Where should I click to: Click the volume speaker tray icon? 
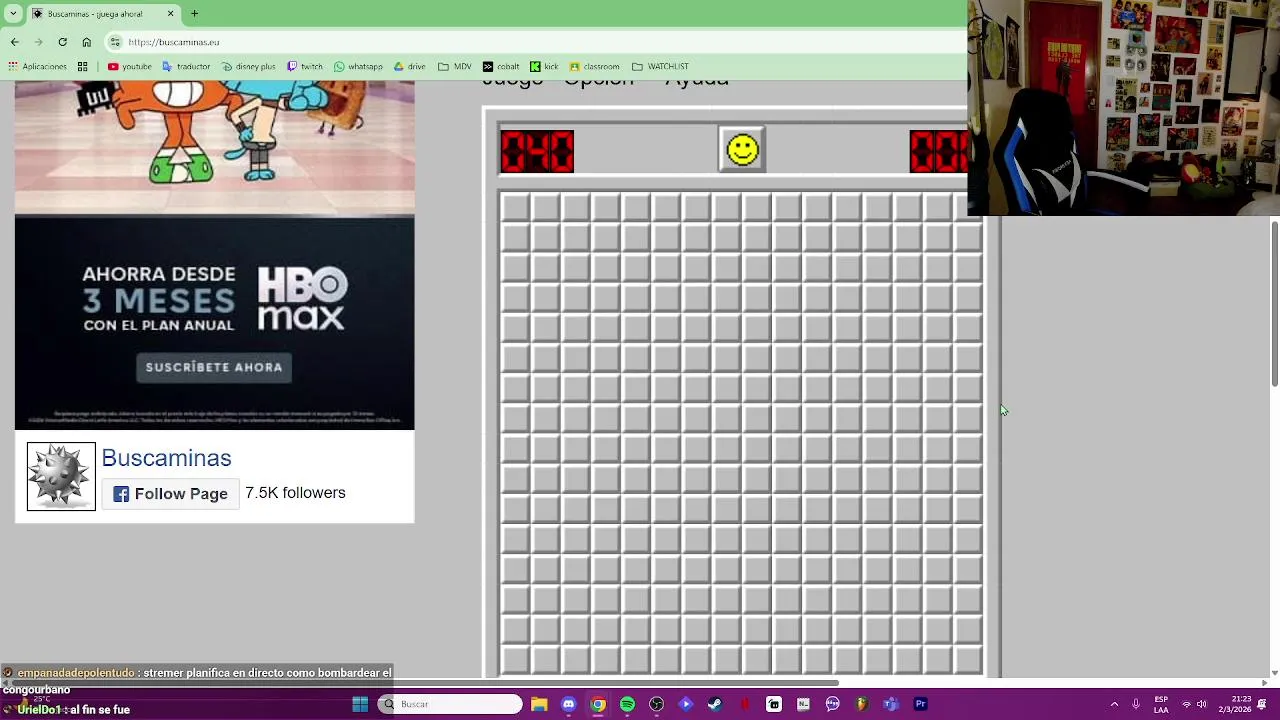1202,704
